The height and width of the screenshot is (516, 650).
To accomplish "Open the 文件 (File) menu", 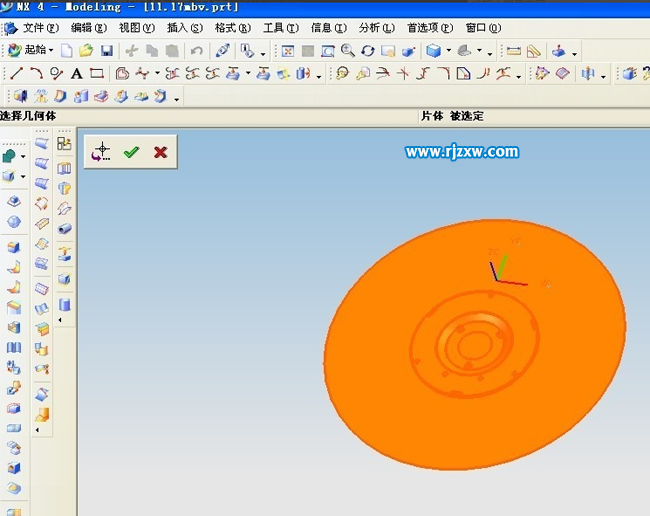I will [39, 28].
